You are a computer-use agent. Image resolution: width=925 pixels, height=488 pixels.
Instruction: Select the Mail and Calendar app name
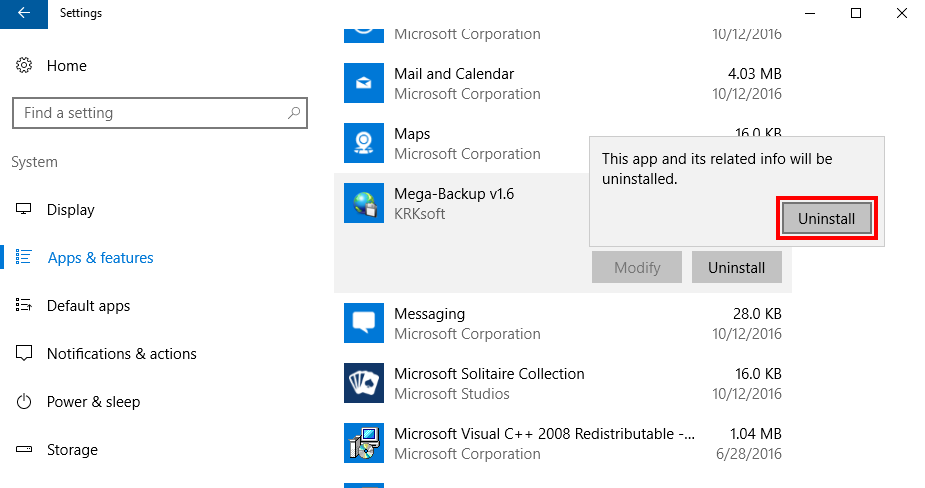(454, 74)
